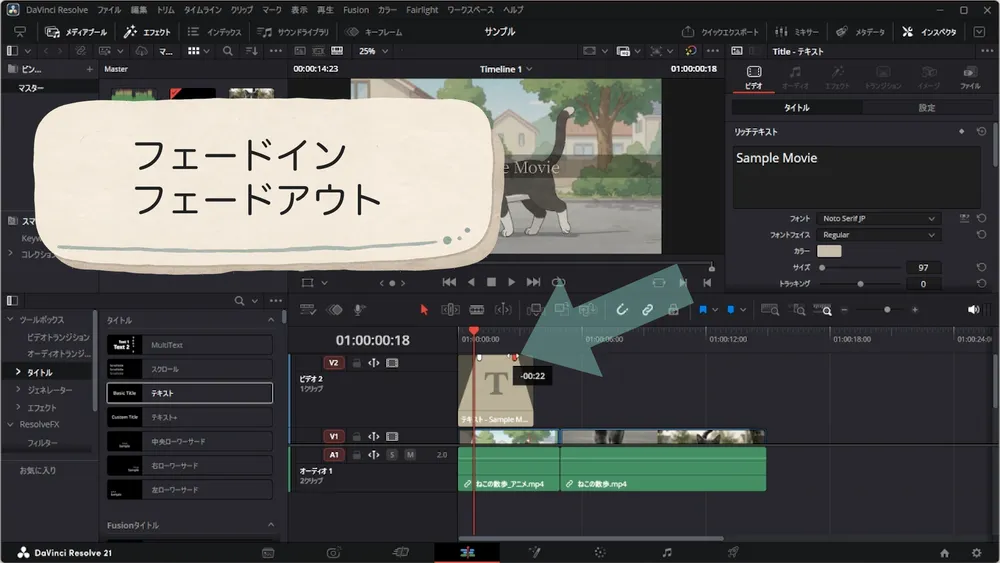Select the trim edit mode tool
Image resolution: width=1000 pixels, height=563 pixels.
tap(450, 310)
